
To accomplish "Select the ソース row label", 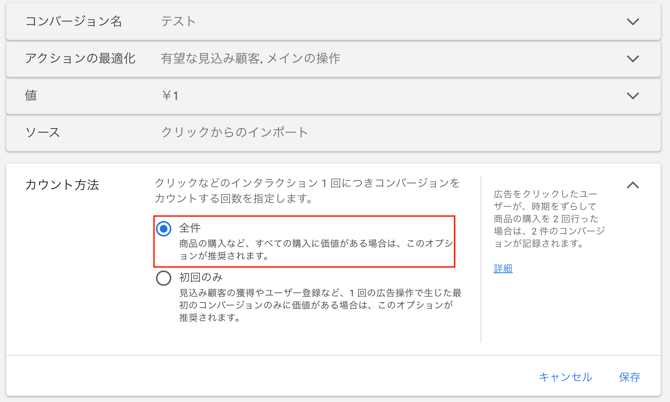I will click(x=43, y=132).
